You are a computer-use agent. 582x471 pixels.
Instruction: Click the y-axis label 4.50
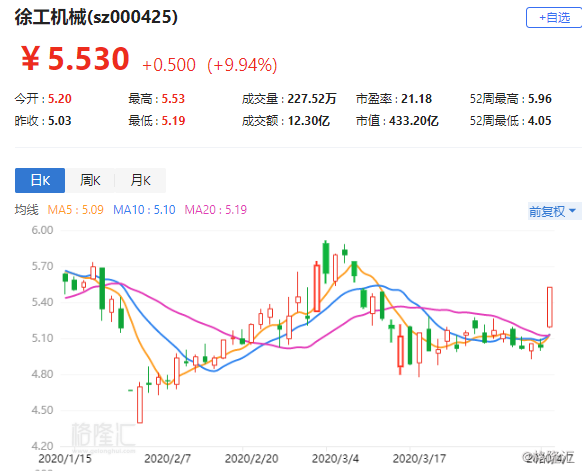point(42,410)
